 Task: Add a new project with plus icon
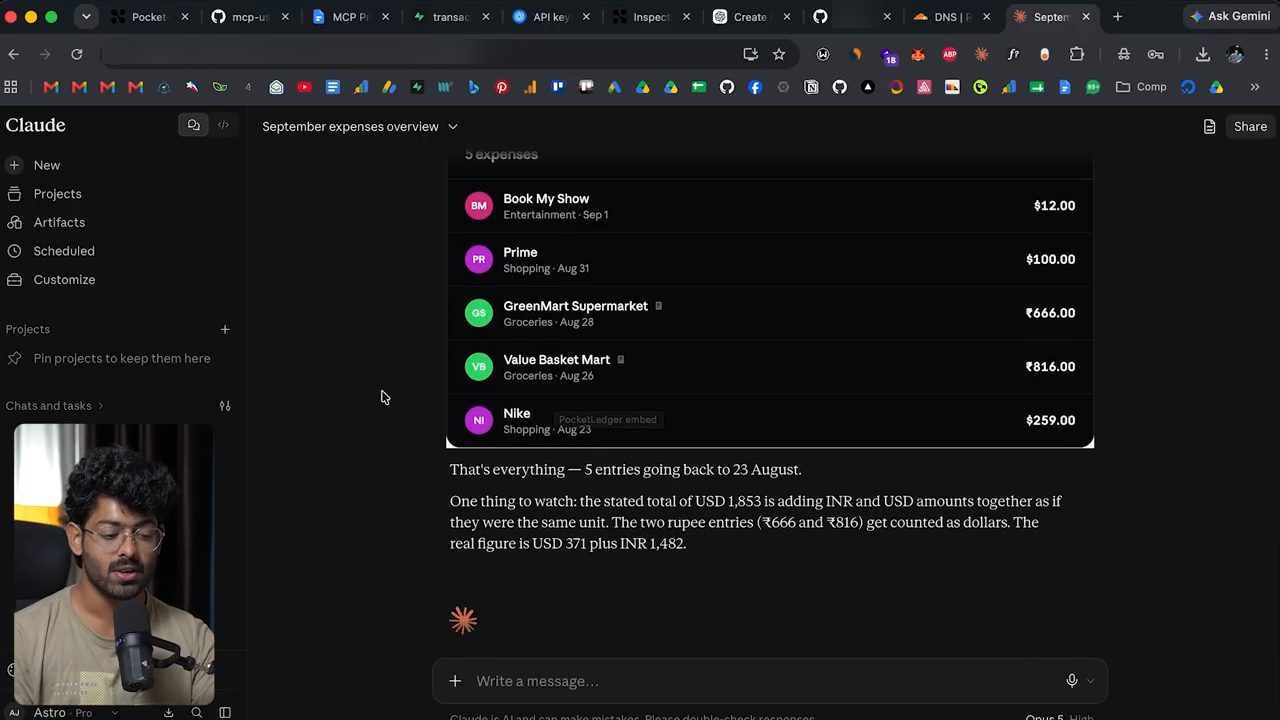225,329
